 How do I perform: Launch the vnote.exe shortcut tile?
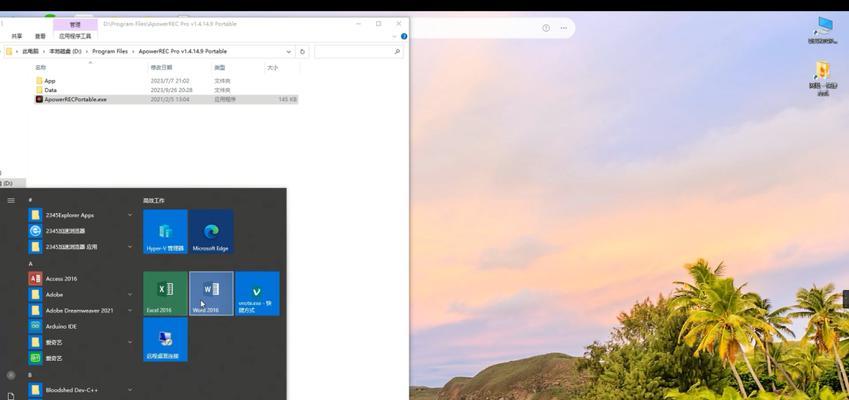coord(257,293)
